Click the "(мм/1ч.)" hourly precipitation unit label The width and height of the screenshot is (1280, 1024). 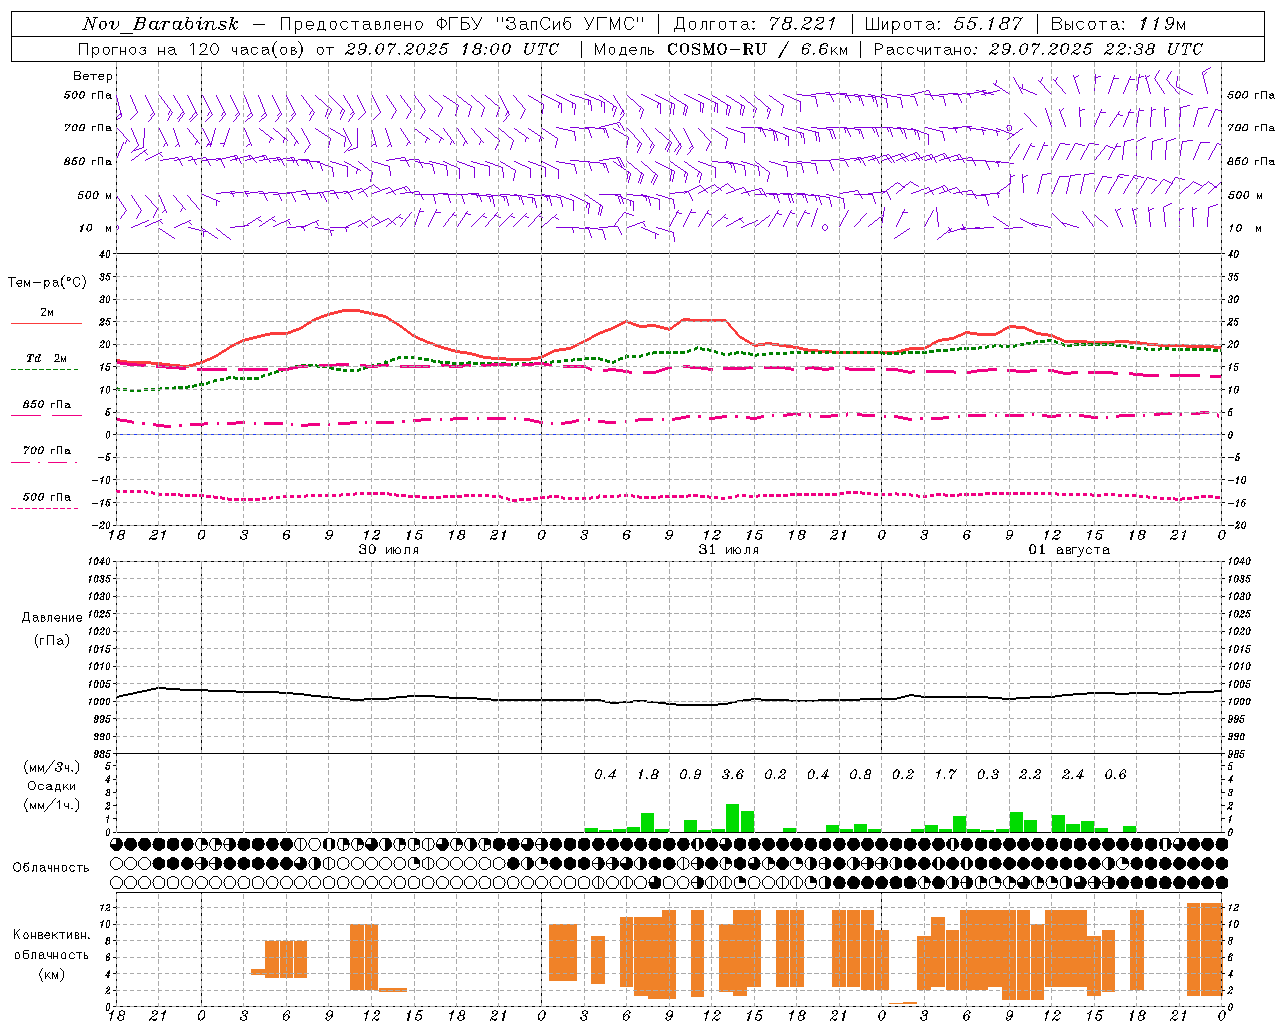[x=51, y=805]
